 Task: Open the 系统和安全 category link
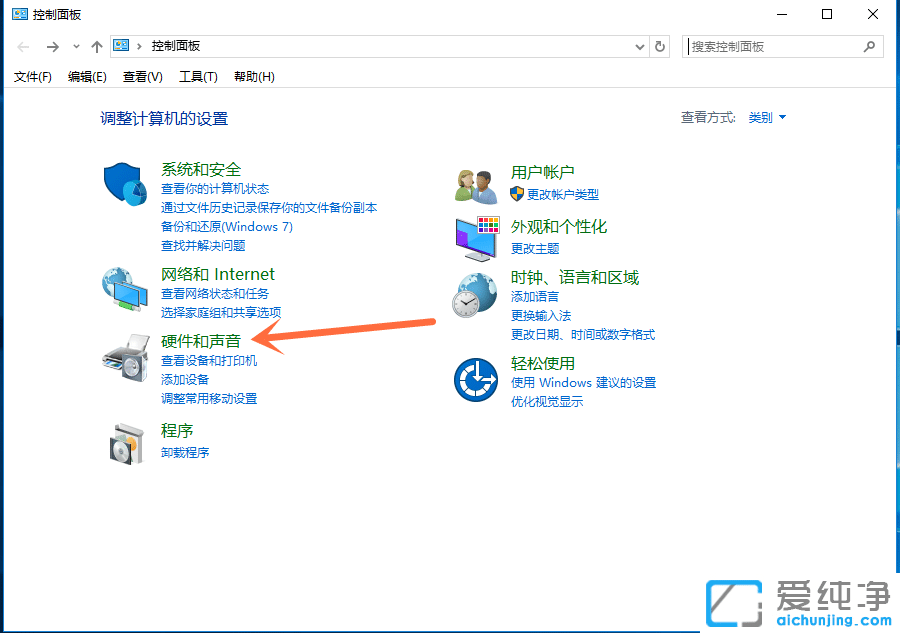pos(201,169)
